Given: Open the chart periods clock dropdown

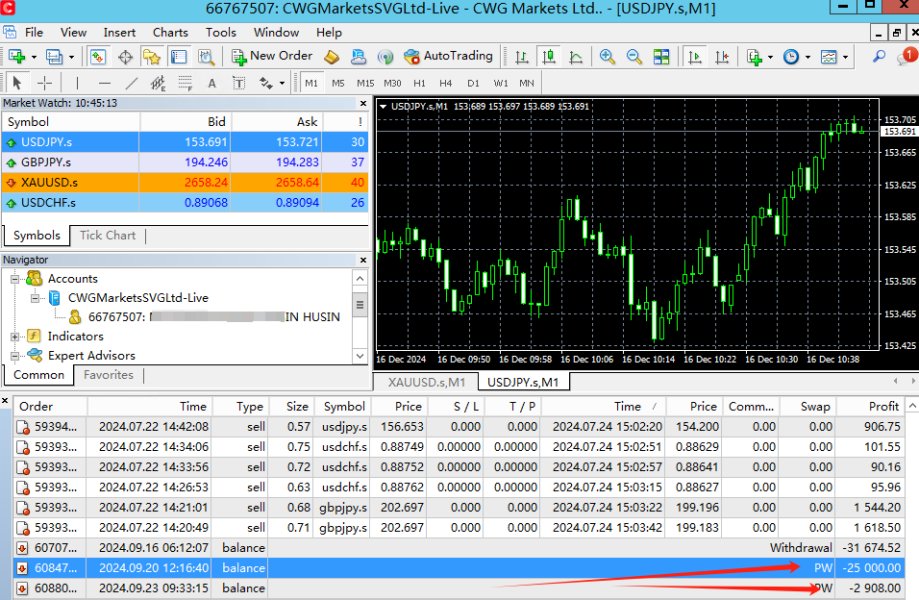Looking at the screenshot, I should click(x=792, y=56).
